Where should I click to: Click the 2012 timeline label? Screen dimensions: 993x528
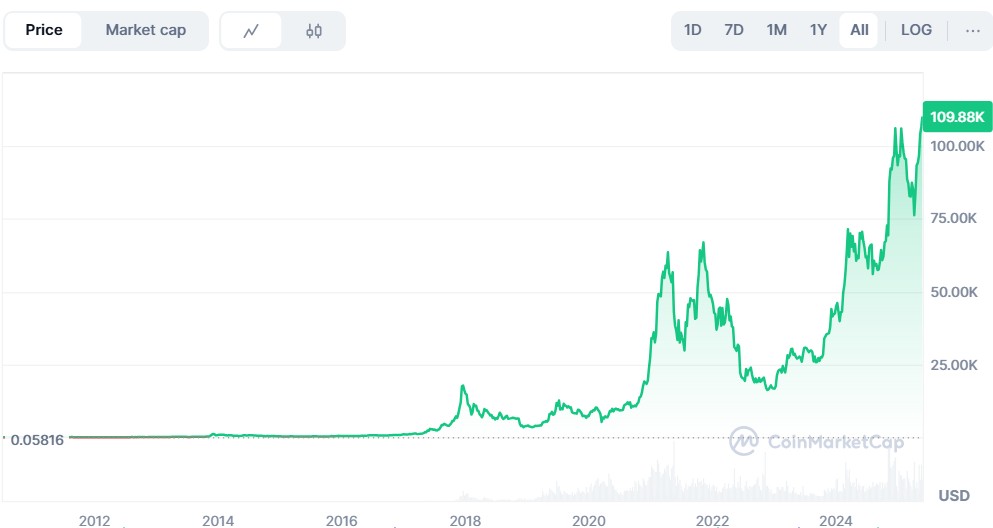pos(94,520)
